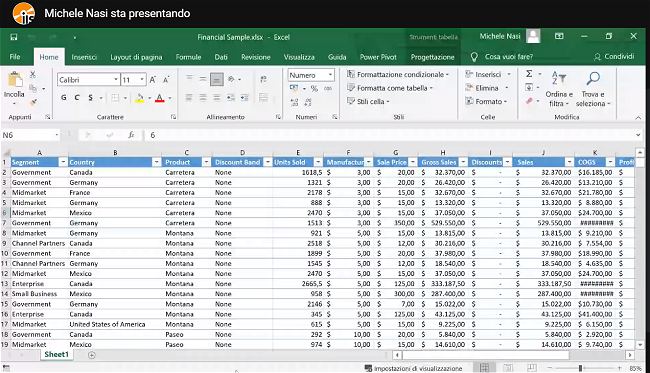This screenshot has width=650, height=373.
Task: Click the merge and center icon
Action: click(x=263, y=98)
